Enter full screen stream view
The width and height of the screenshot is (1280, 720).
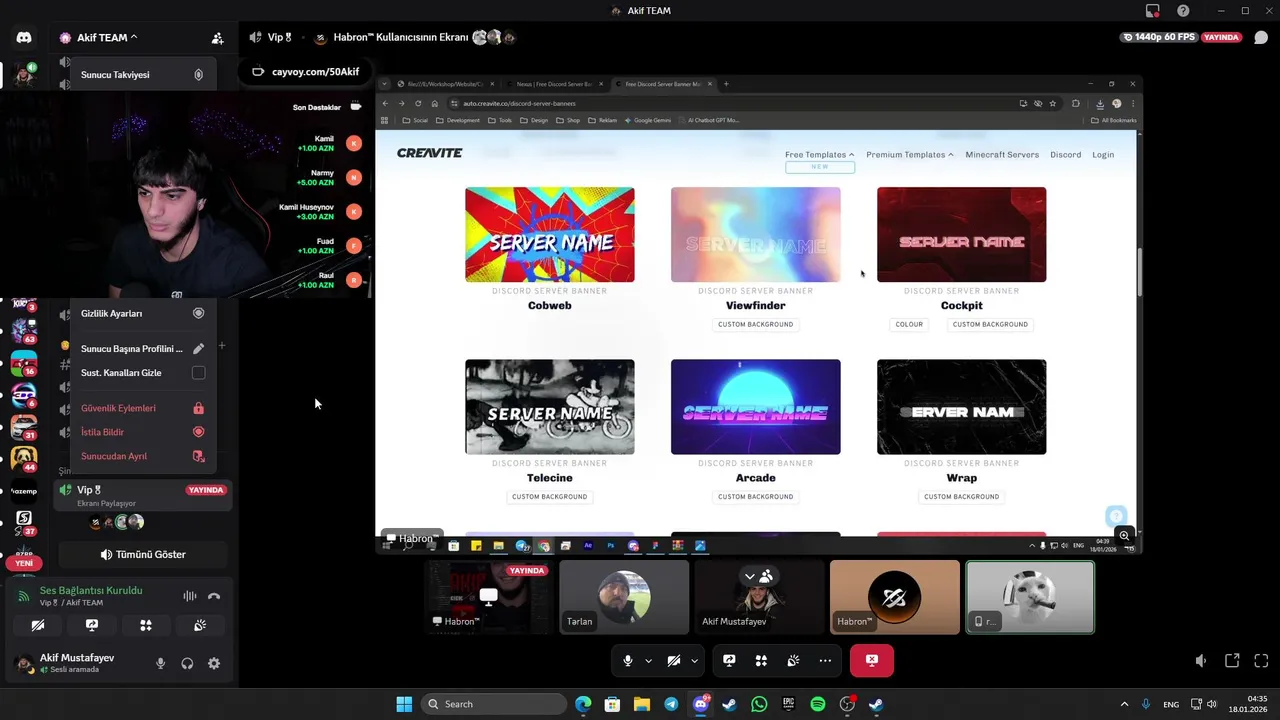click(x=1261, y=661)
